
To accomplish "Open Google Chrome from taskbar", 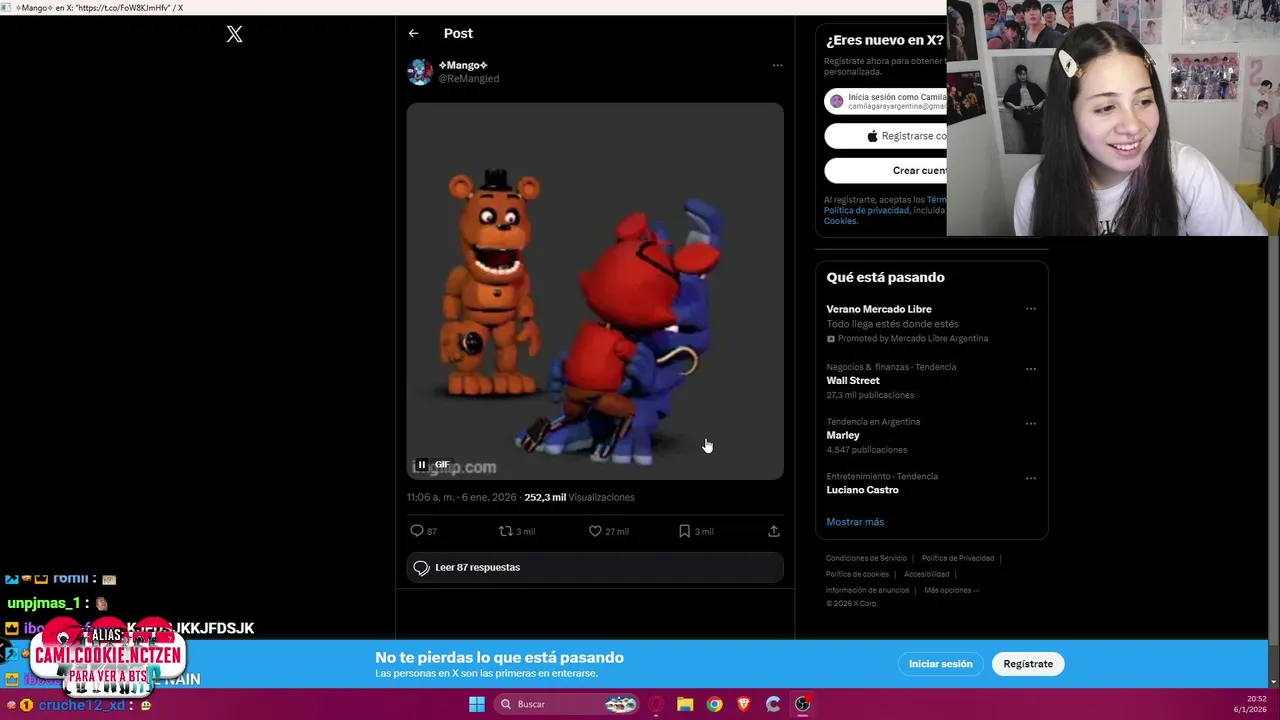I will click(714, 704).
